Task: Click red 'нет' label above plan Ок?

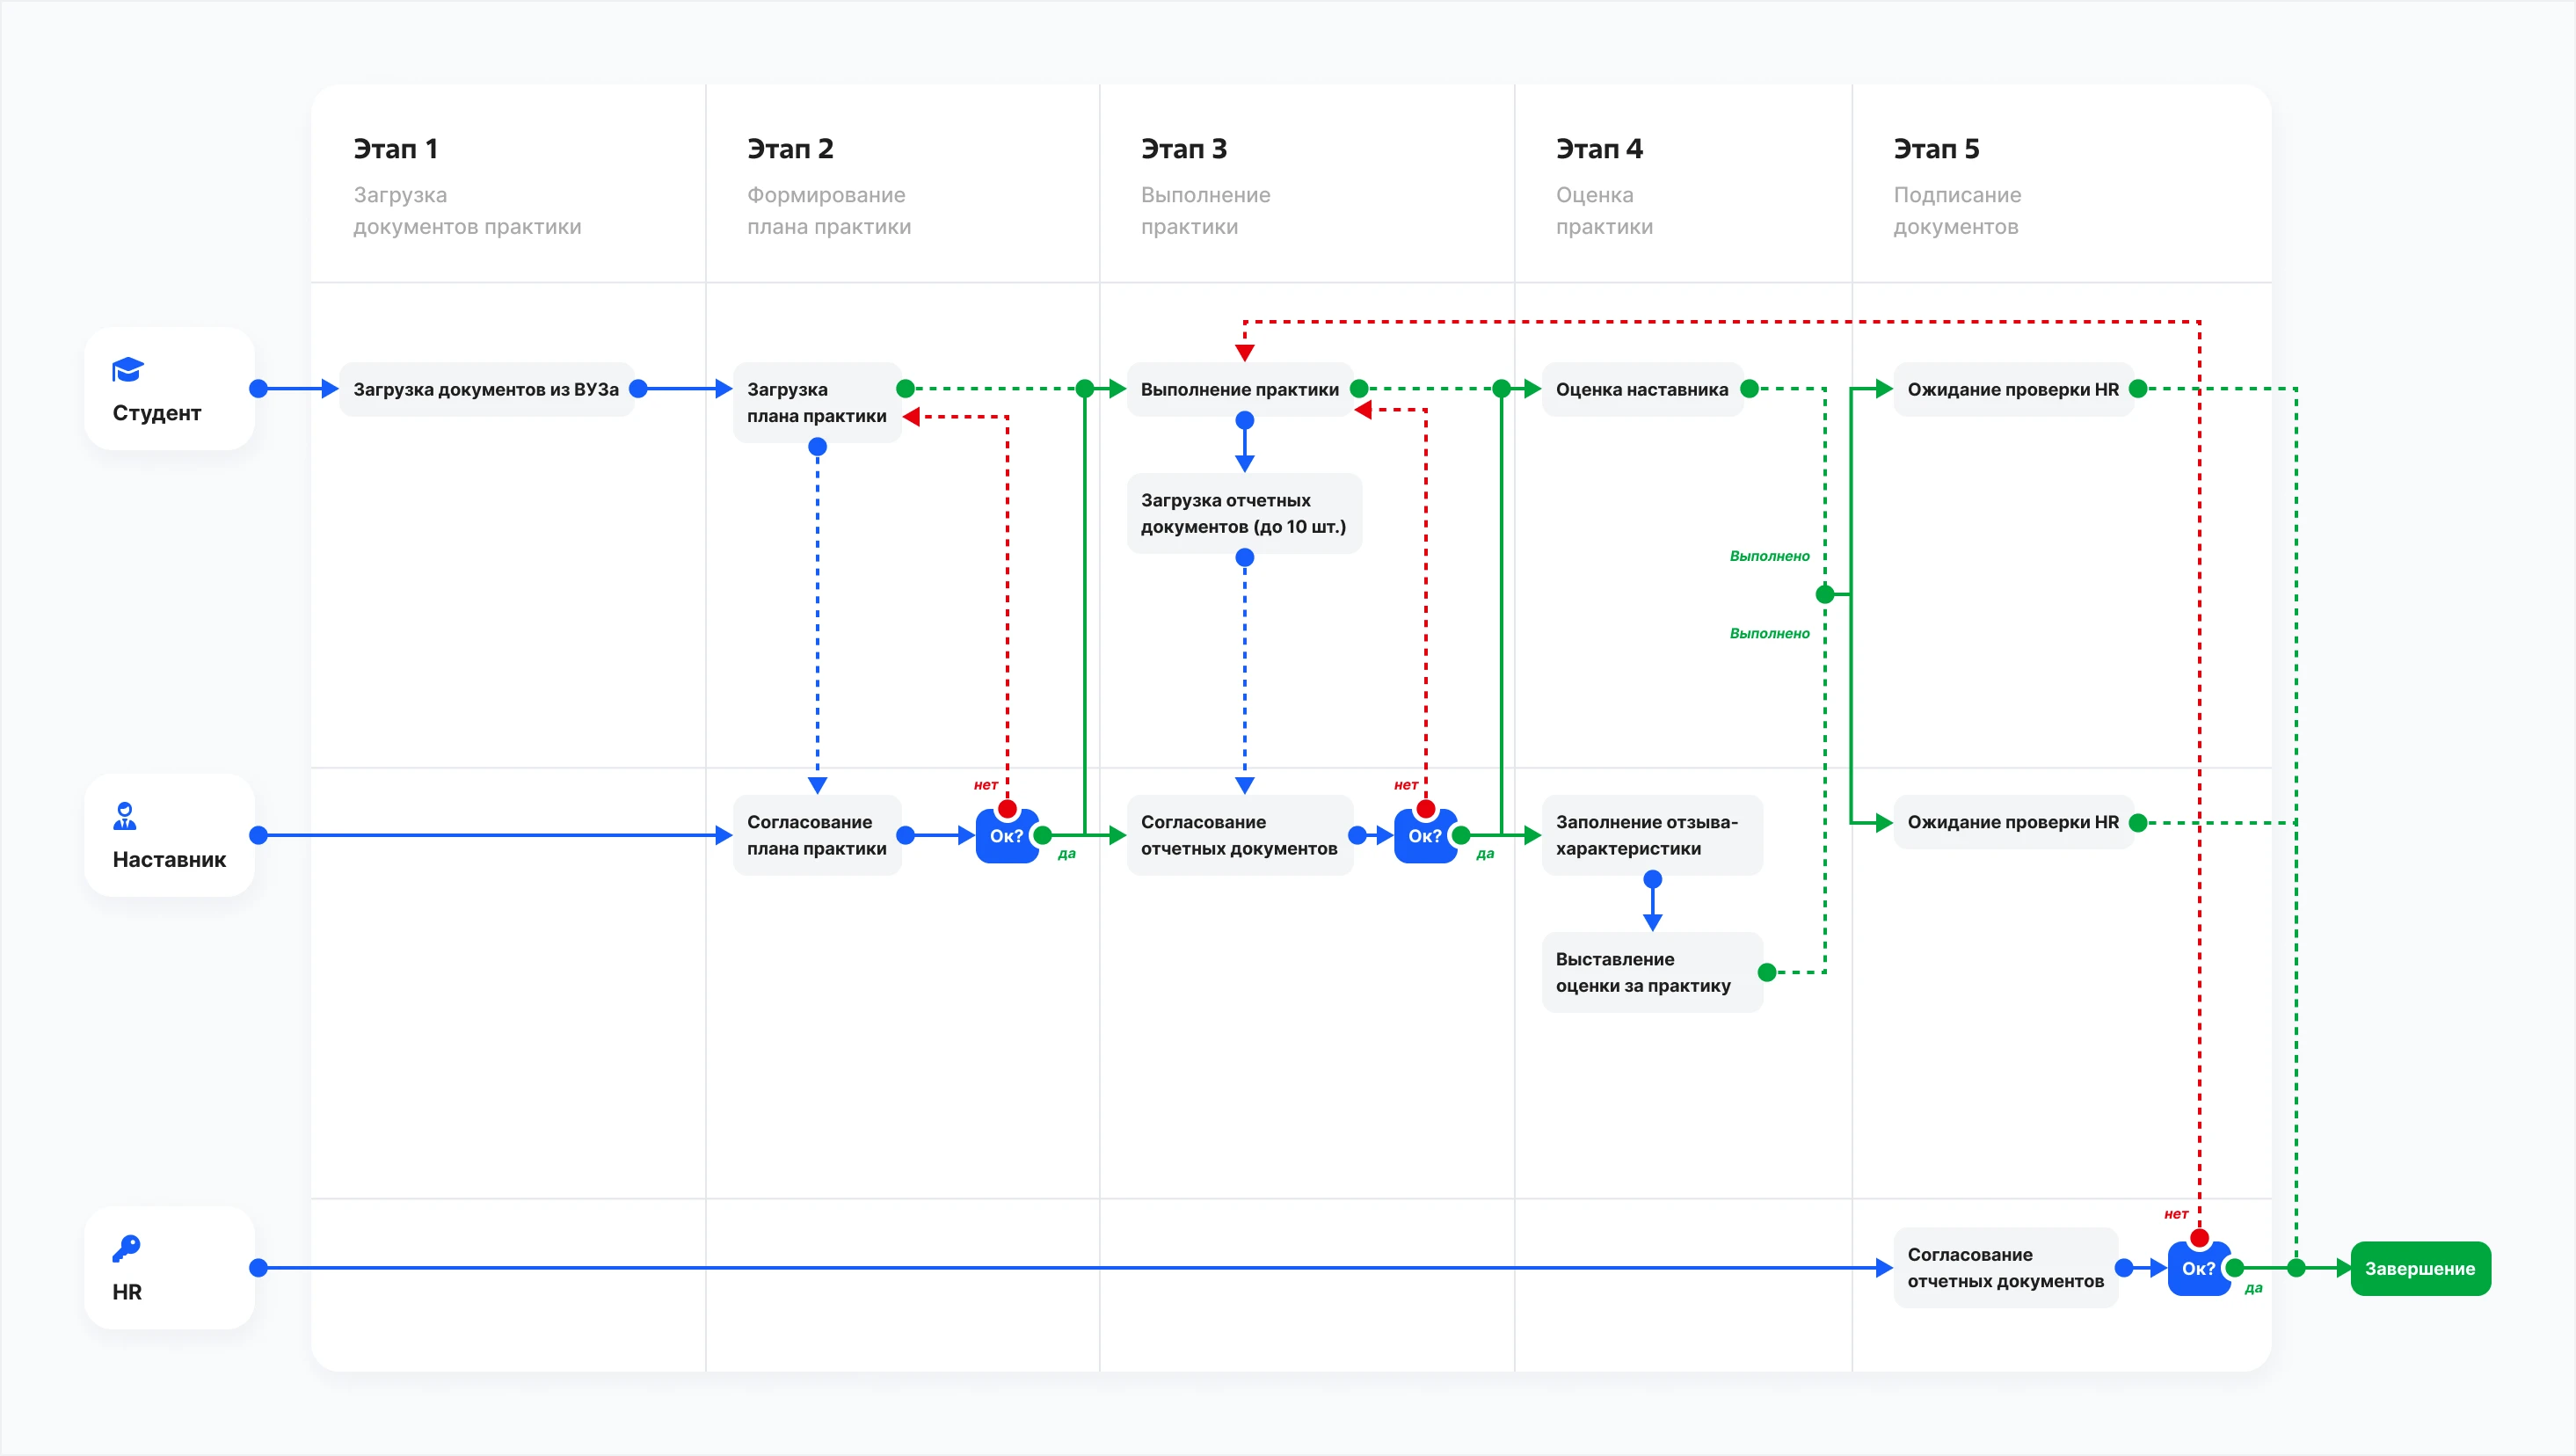Action: [x=986, y=785]
